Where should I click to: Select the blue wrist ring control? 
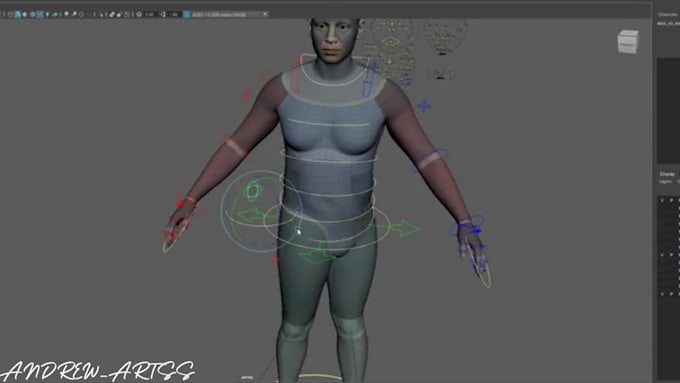tap(467, 224)
